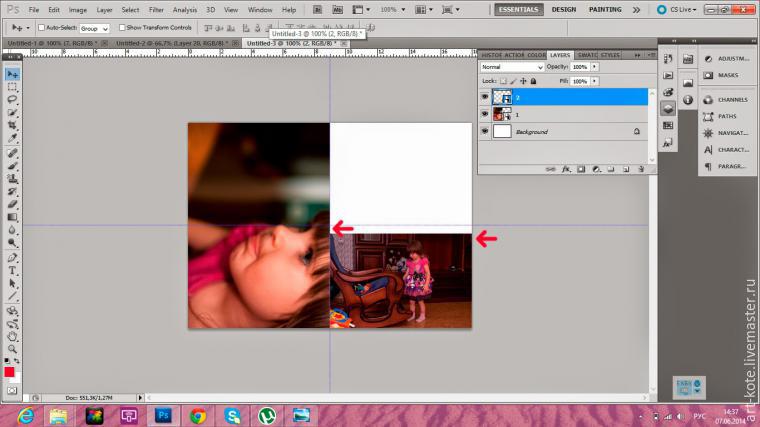The width and height of the screenshot is (760, 427).
Task: Check Show Transform Controls
Action: (122, 28)
